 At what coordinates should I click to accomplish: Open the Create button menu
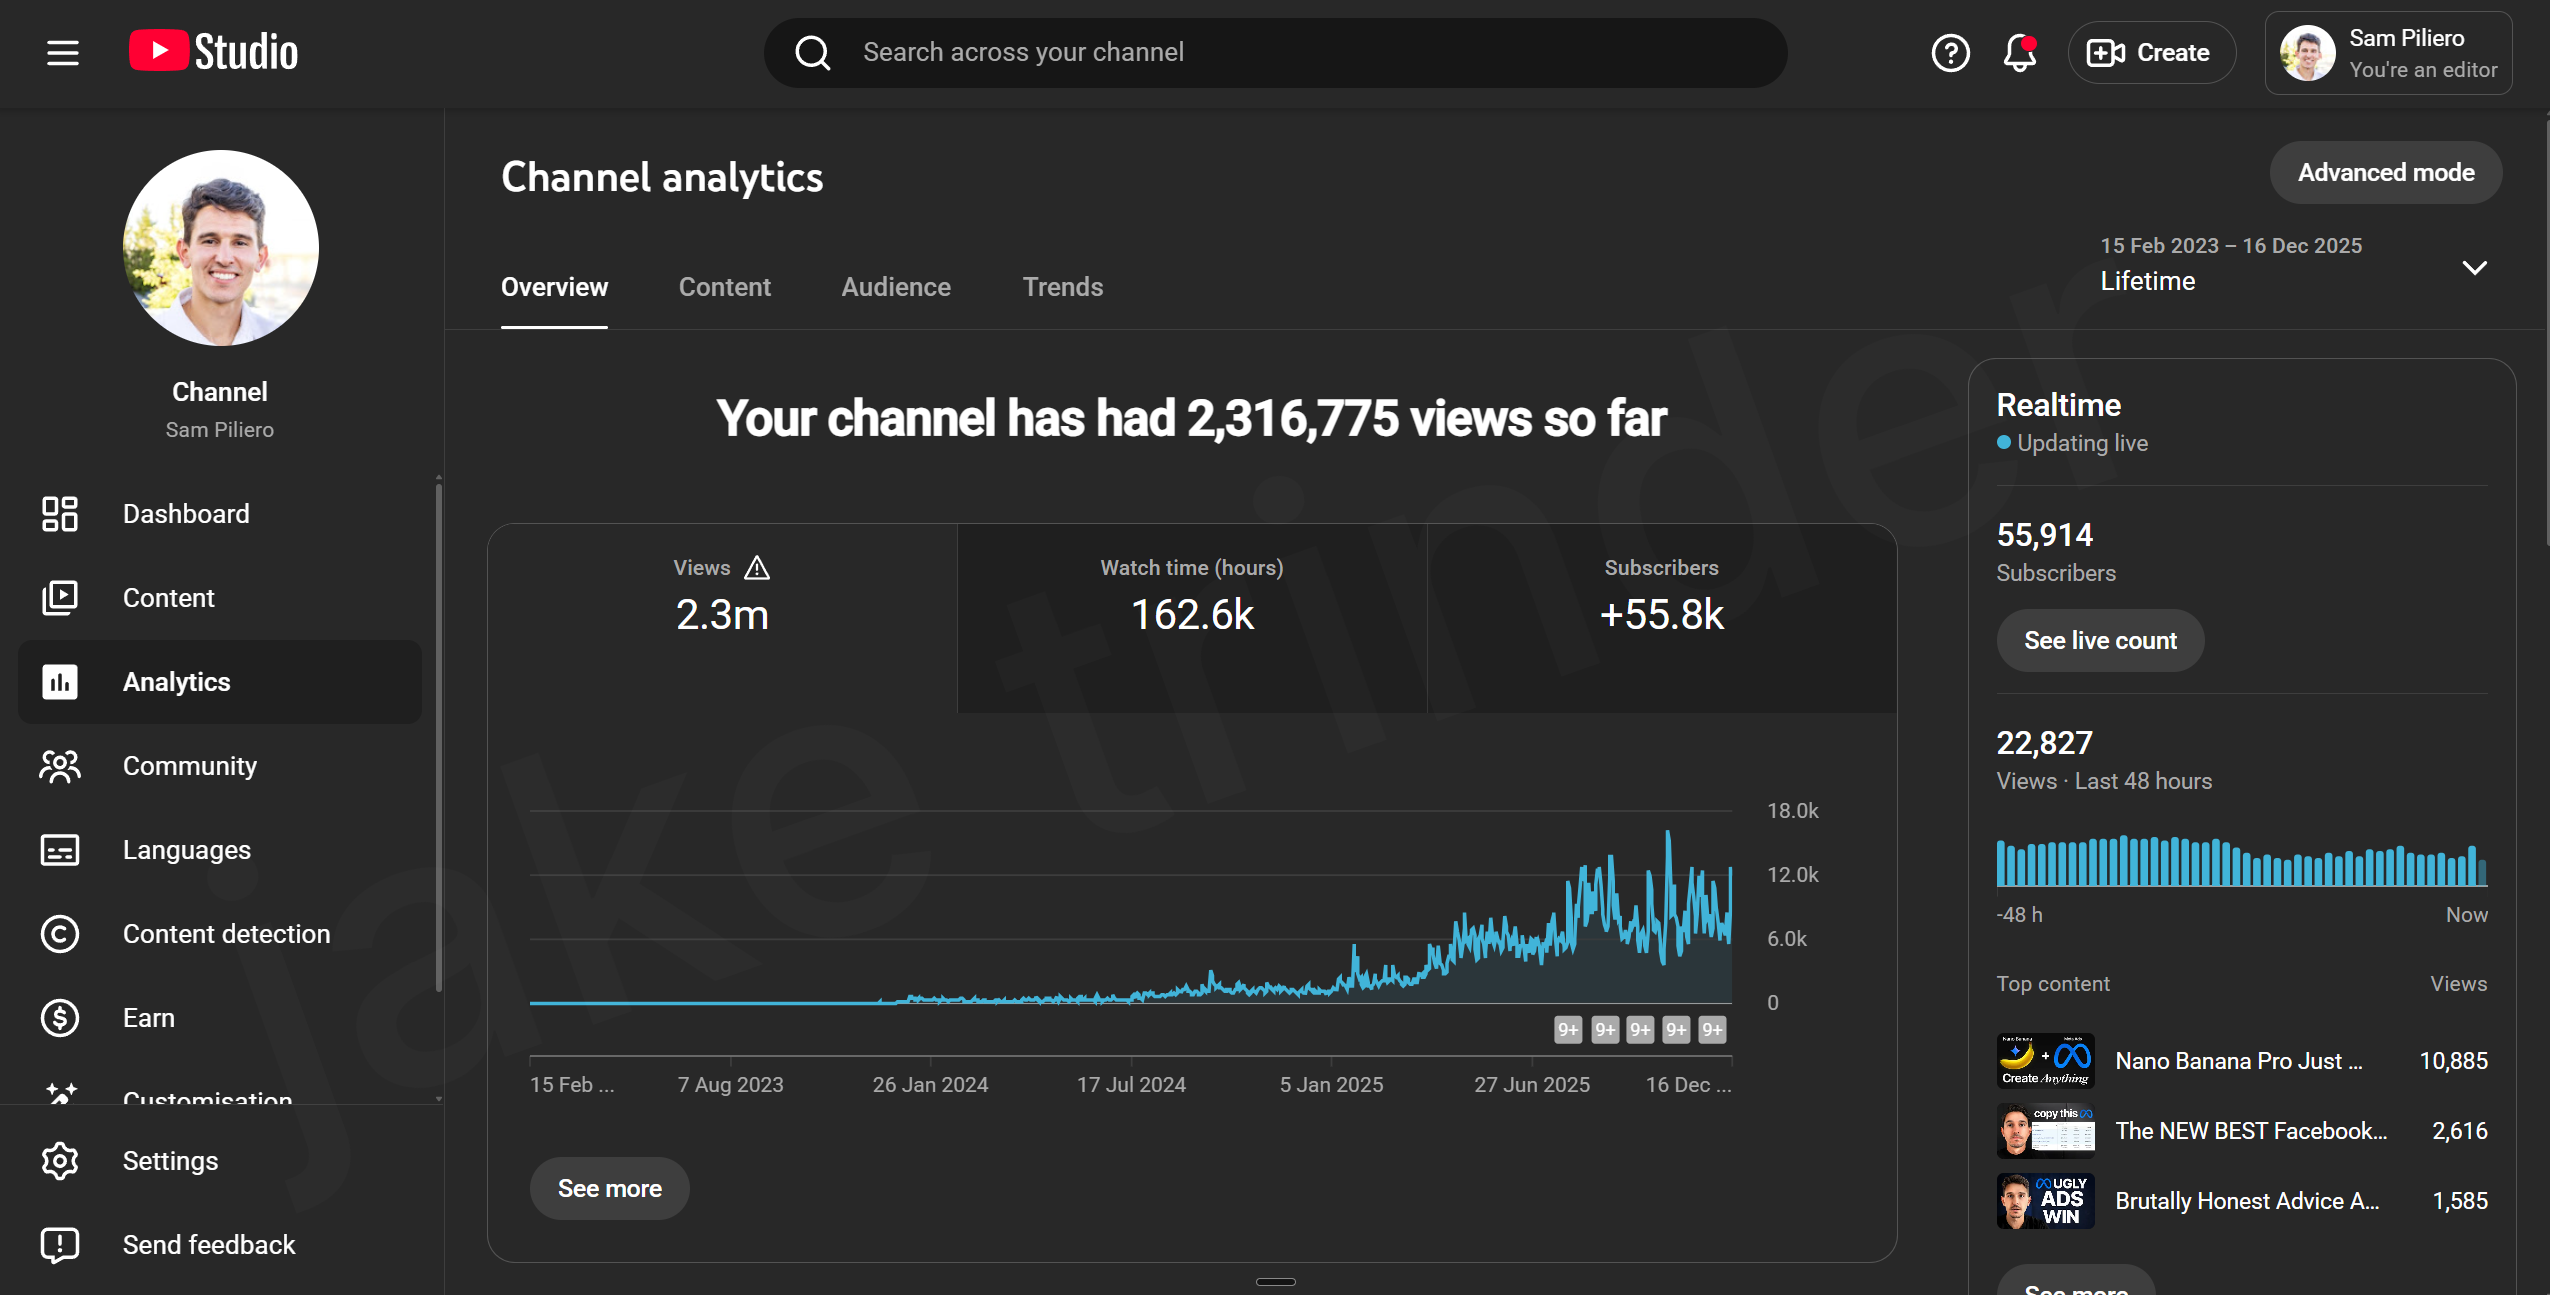pos(2150,53)
